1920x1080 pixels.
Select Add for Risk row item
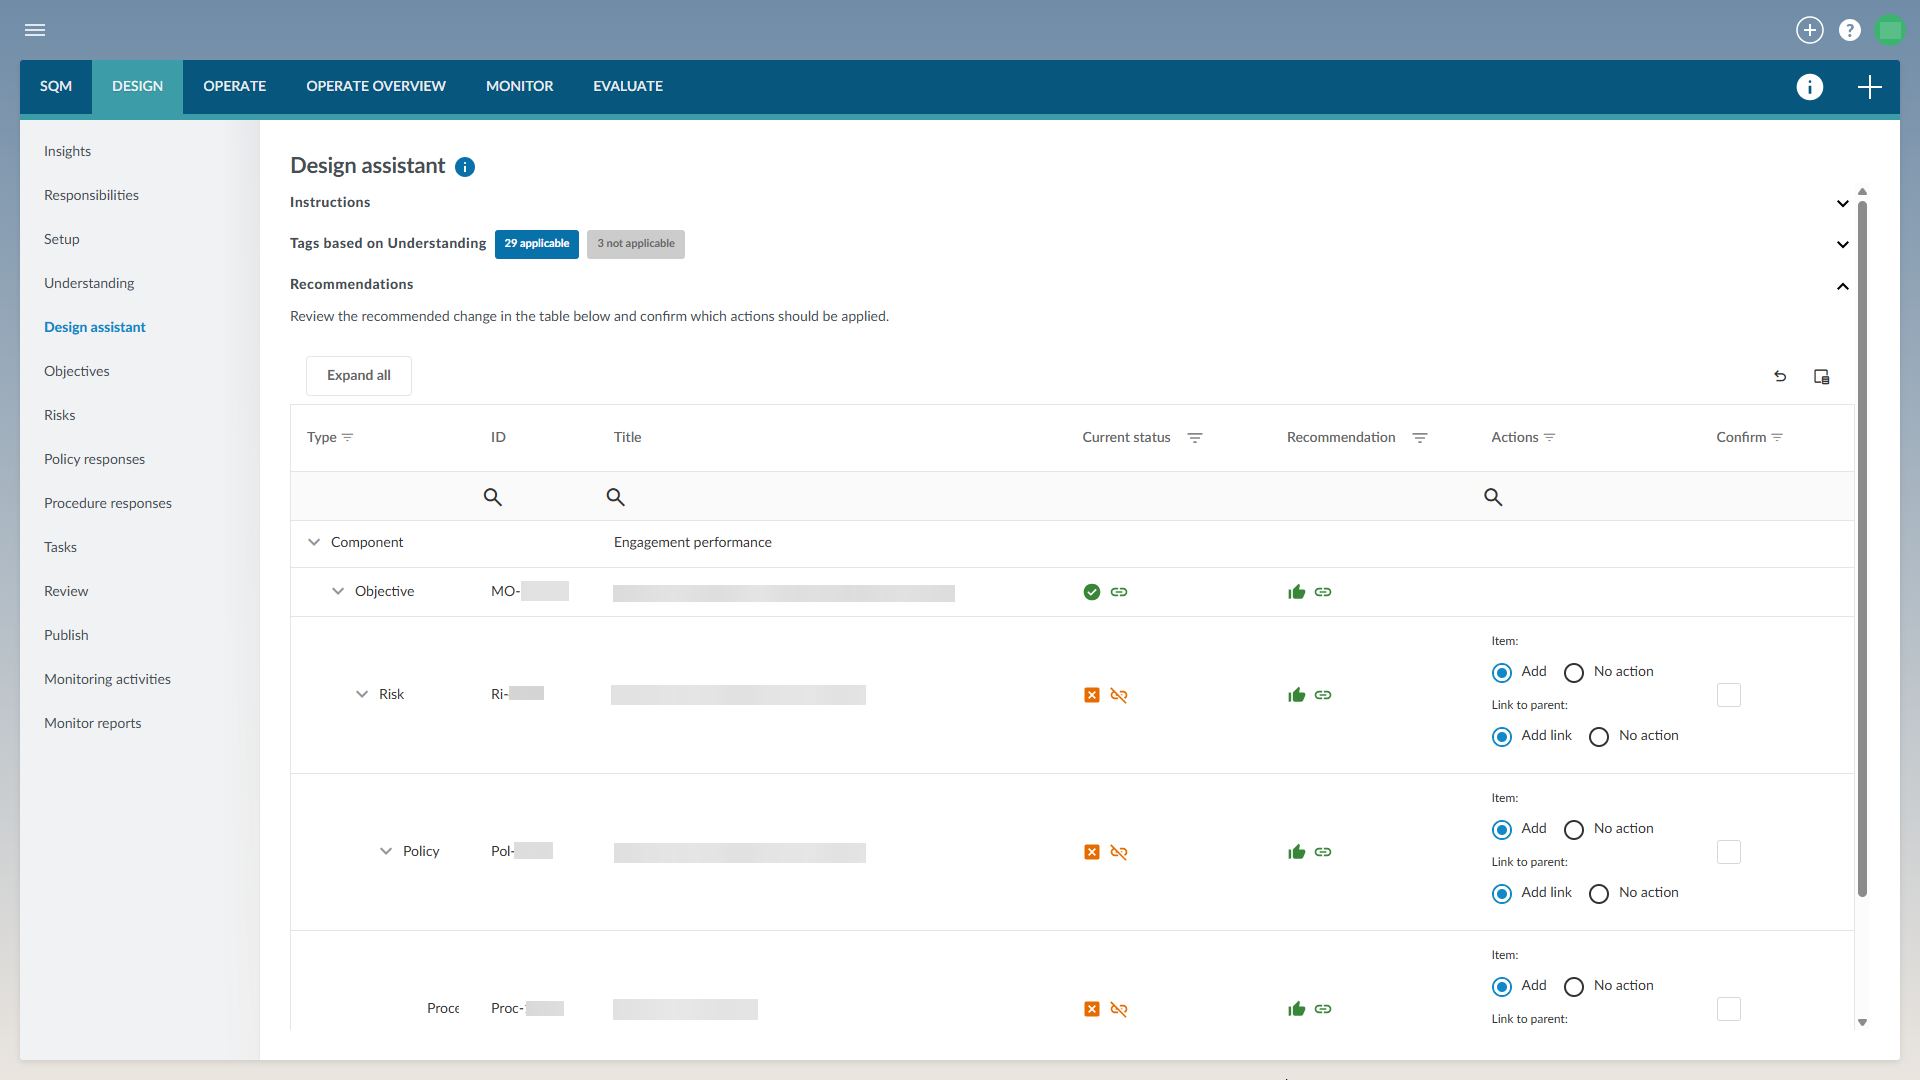(1501, 673)
